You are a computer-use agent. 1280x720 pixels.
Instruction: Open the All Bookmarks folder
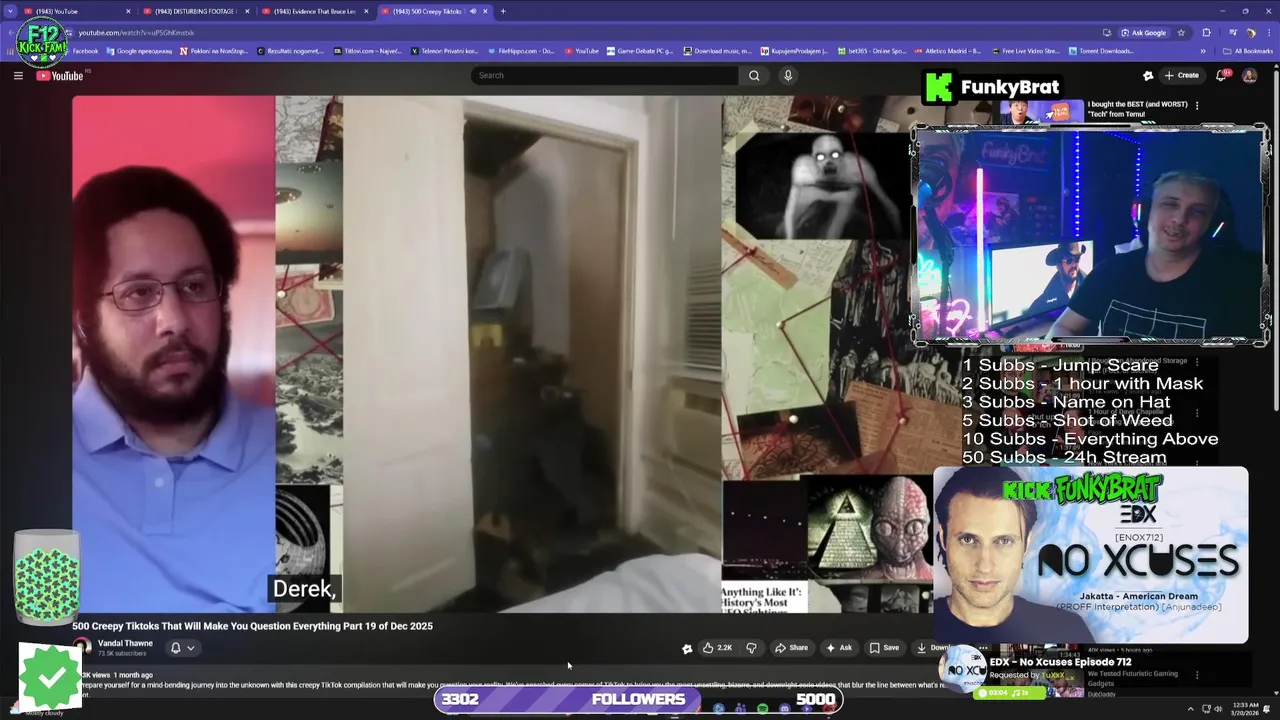[1247, 51]
